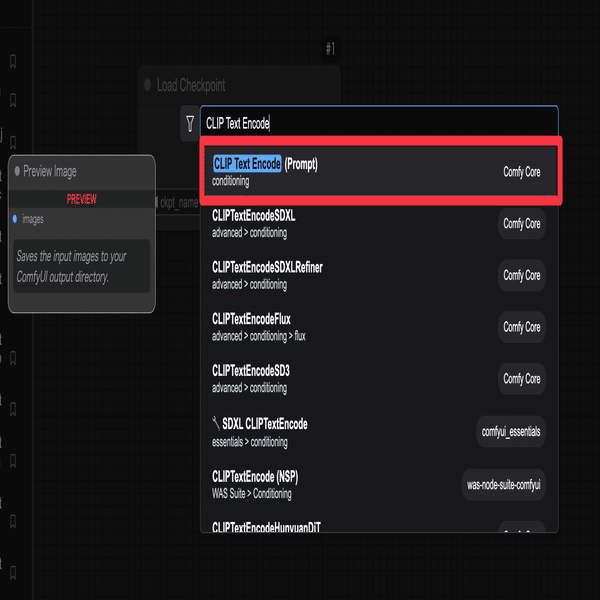Collapse the Preview Image node via its dot
Viewport: 600px width, 600px height.
click(x=17, y=171)
